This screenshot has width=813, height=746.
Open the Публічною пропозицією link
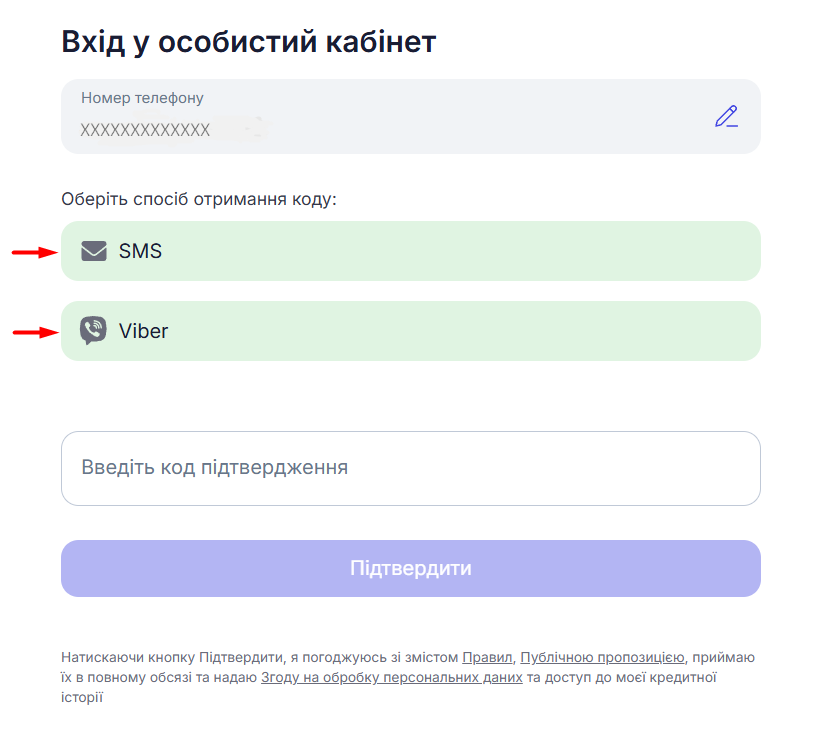tap(602, 658)
